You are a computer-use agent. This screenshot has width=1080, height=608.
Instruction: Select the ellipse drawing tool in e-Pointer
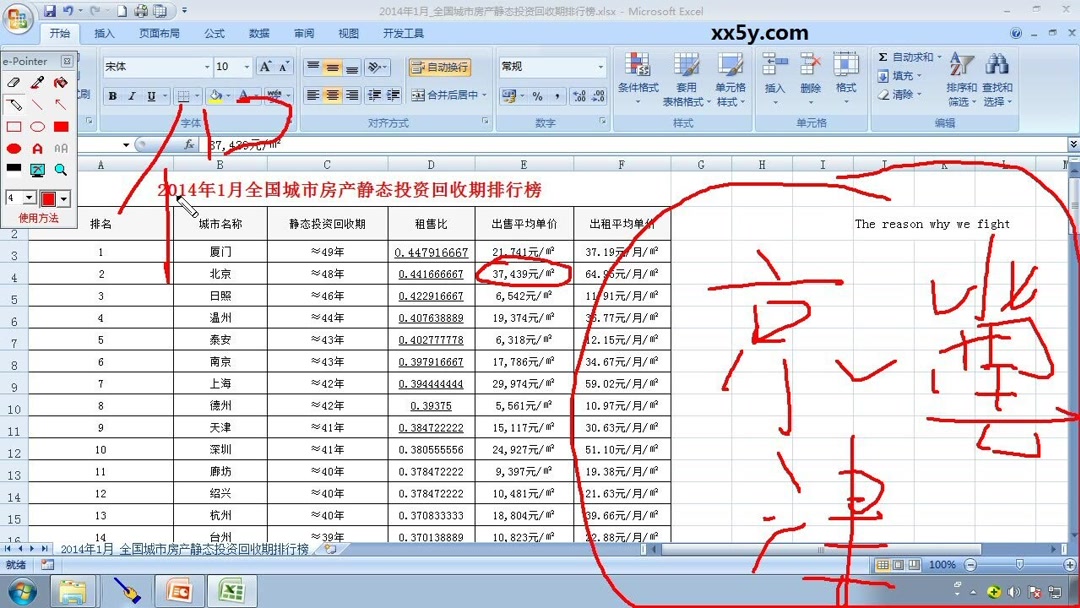tap(38, 125)
